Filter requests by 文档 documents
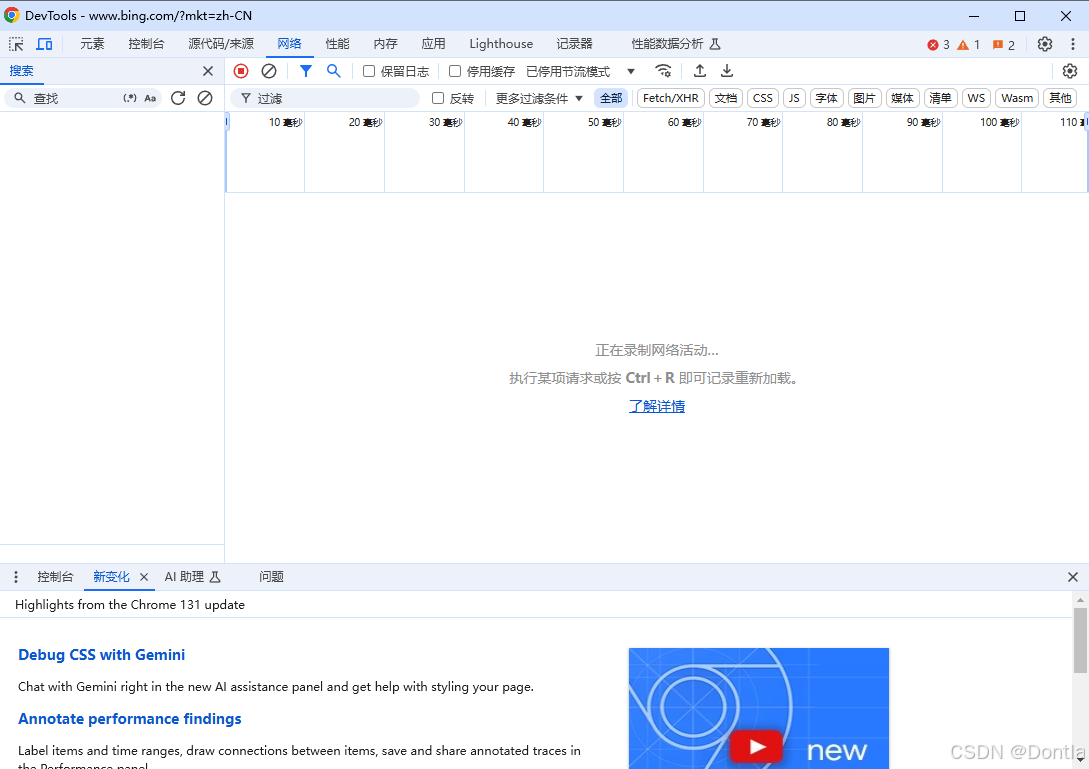Image resolution: width=1089 pixels, height=769 pixels. click(726, 98)
